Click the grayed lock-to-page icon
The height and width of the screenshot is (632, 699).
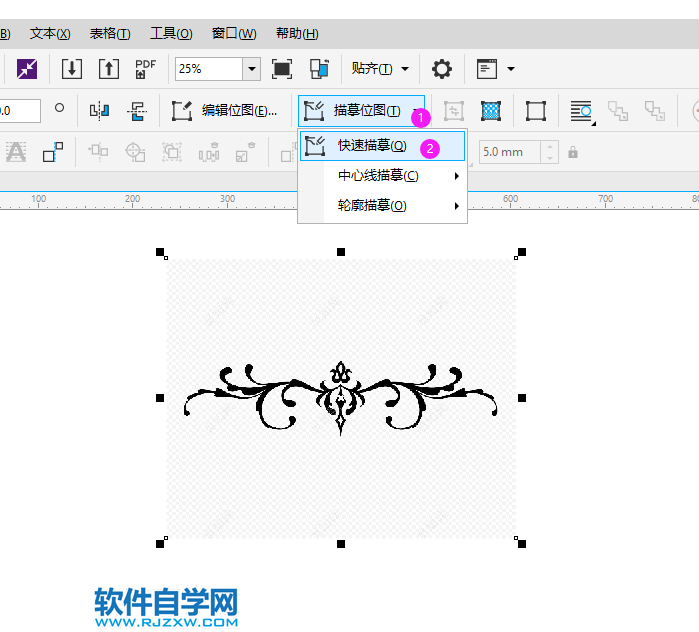246,152
